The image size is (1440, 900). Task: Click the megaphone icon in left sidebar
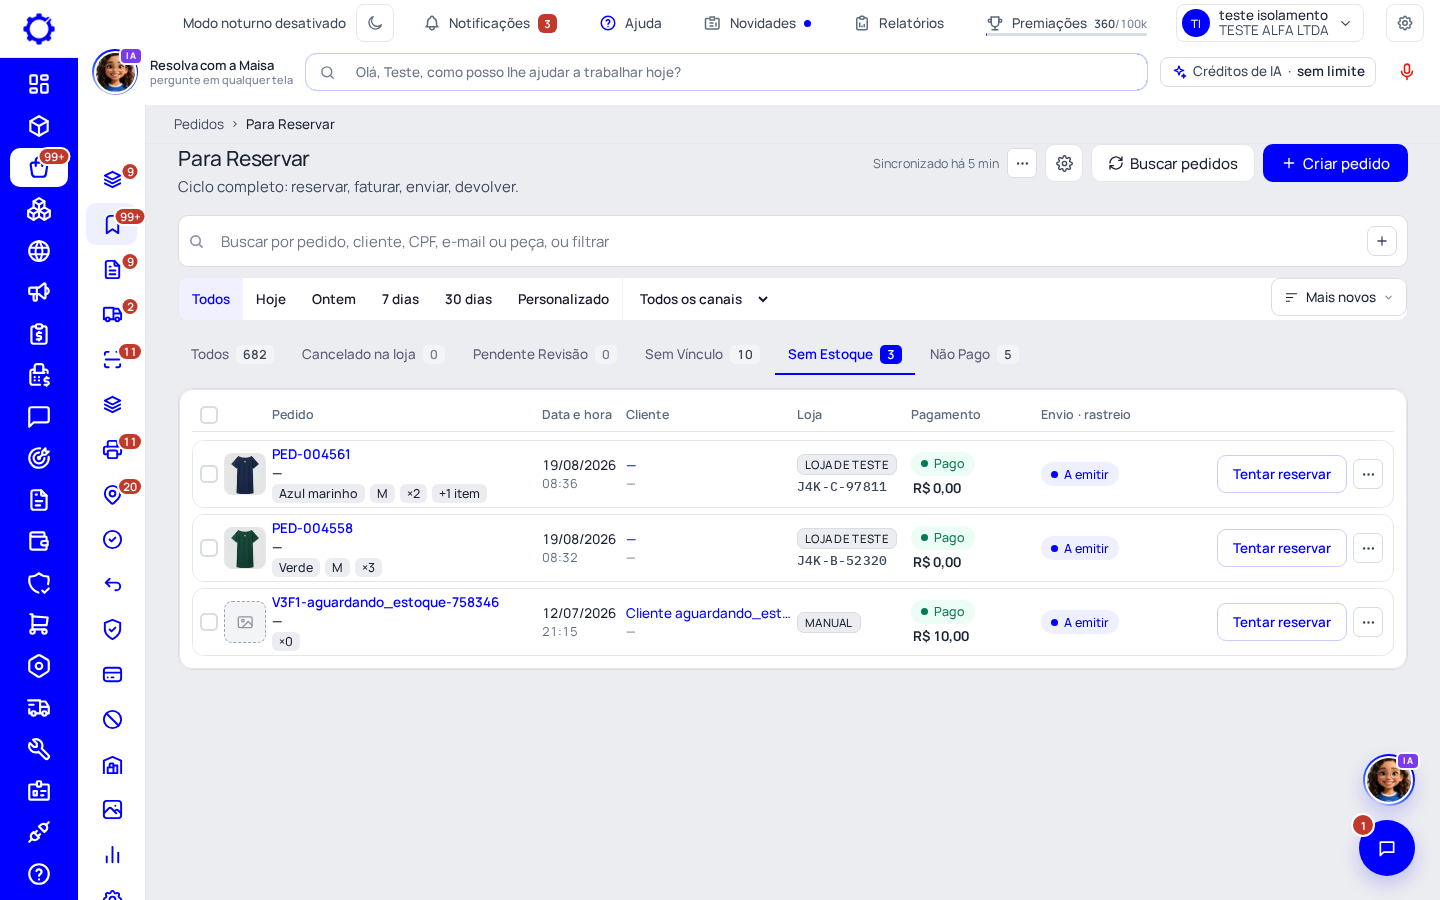39,292
